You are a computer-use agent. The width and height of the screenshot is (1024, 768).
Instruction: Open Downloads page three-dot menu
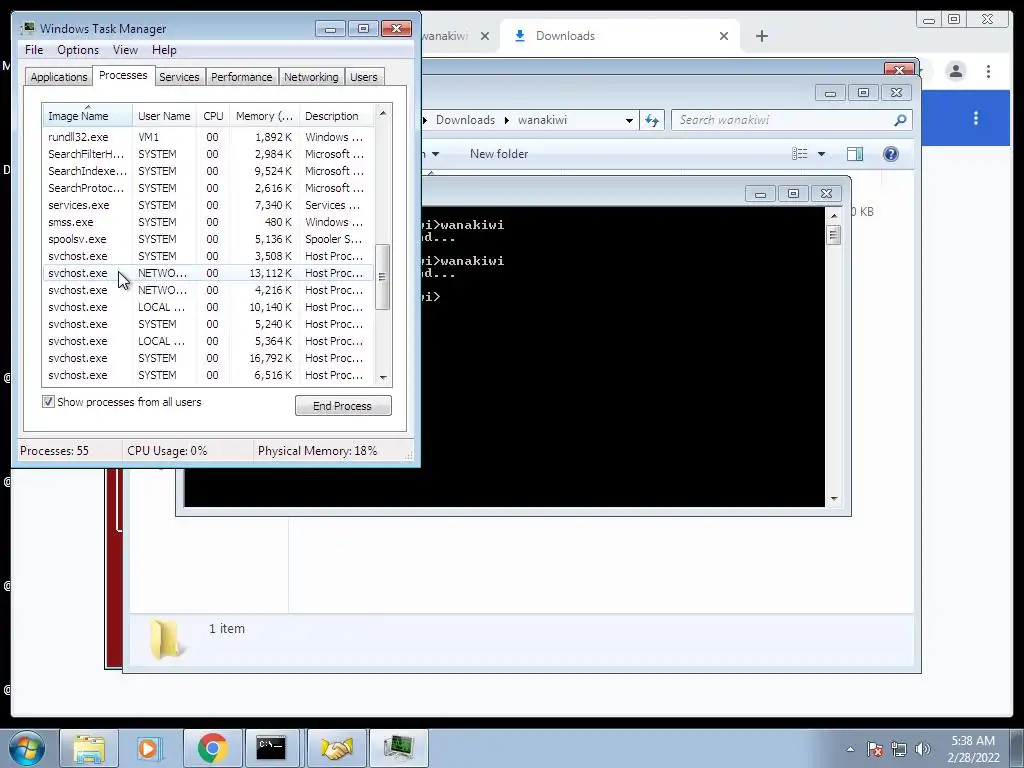point(976,118)
